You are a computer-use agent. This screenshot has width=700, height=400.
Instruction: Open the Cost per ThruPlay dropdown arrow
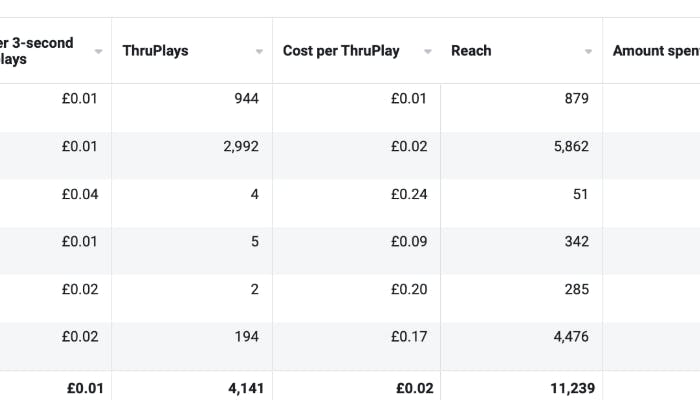coord(428,51)
